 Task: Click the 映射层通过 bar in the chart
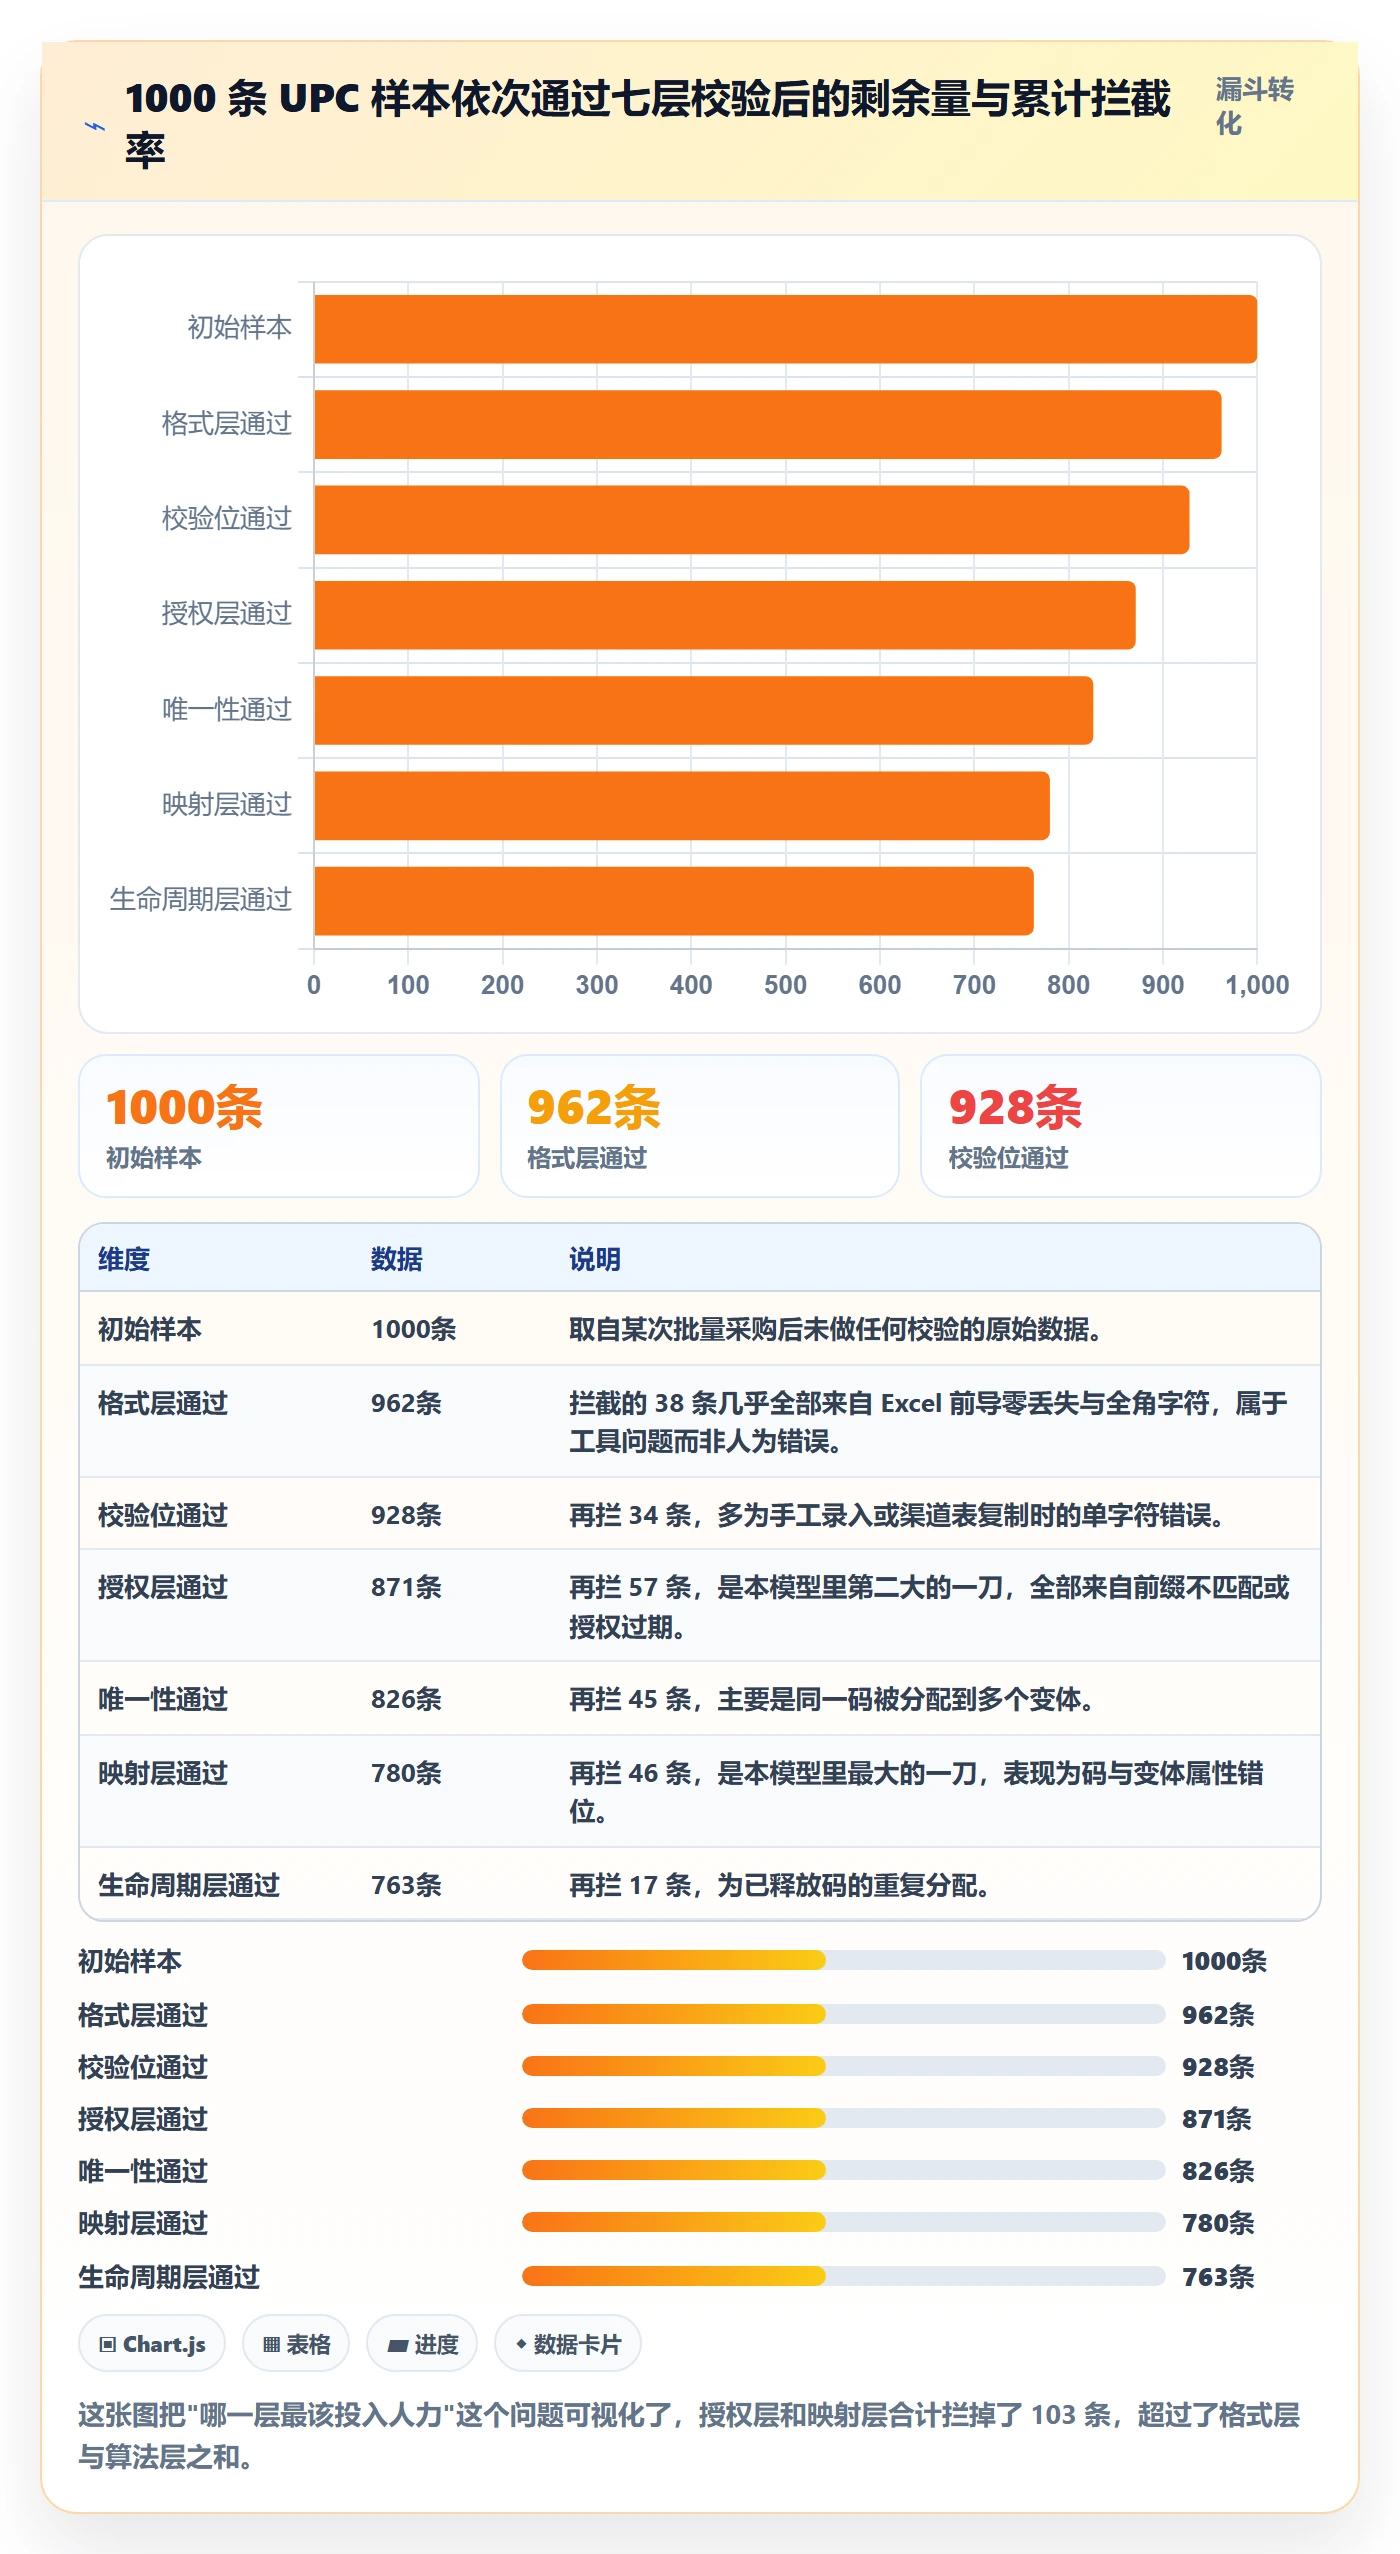[x=682, y=805]
